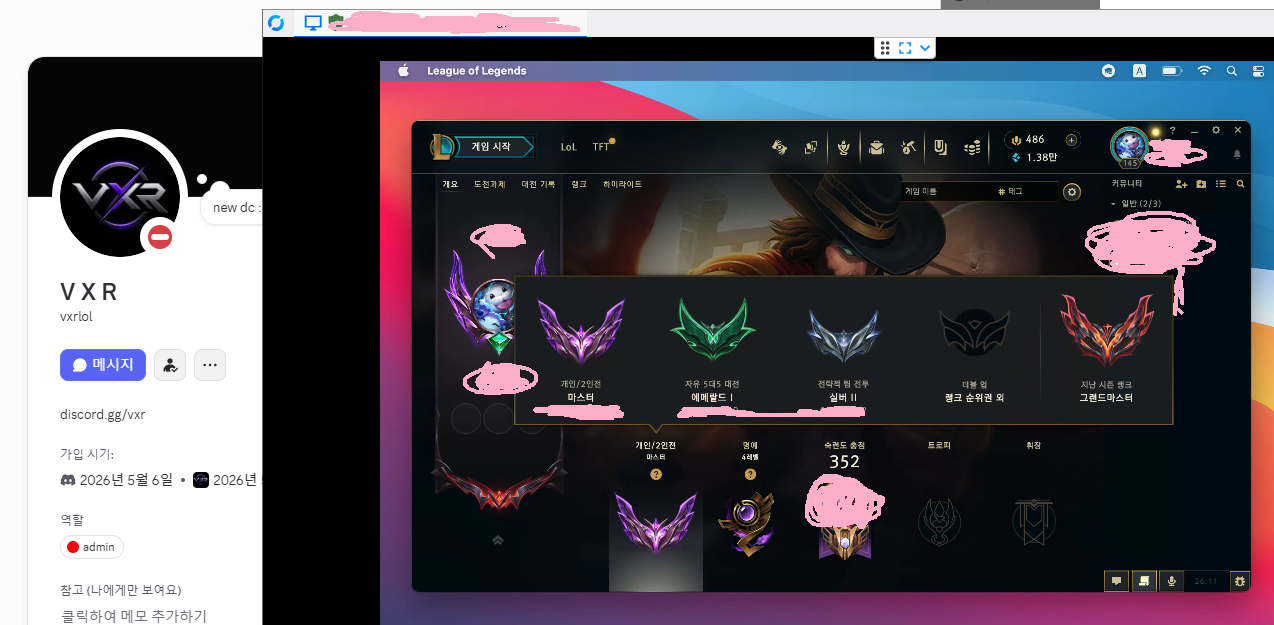Click the macOS input source A icon
The height and width of the screenshot is (625, 1274).
(1139, 71)
